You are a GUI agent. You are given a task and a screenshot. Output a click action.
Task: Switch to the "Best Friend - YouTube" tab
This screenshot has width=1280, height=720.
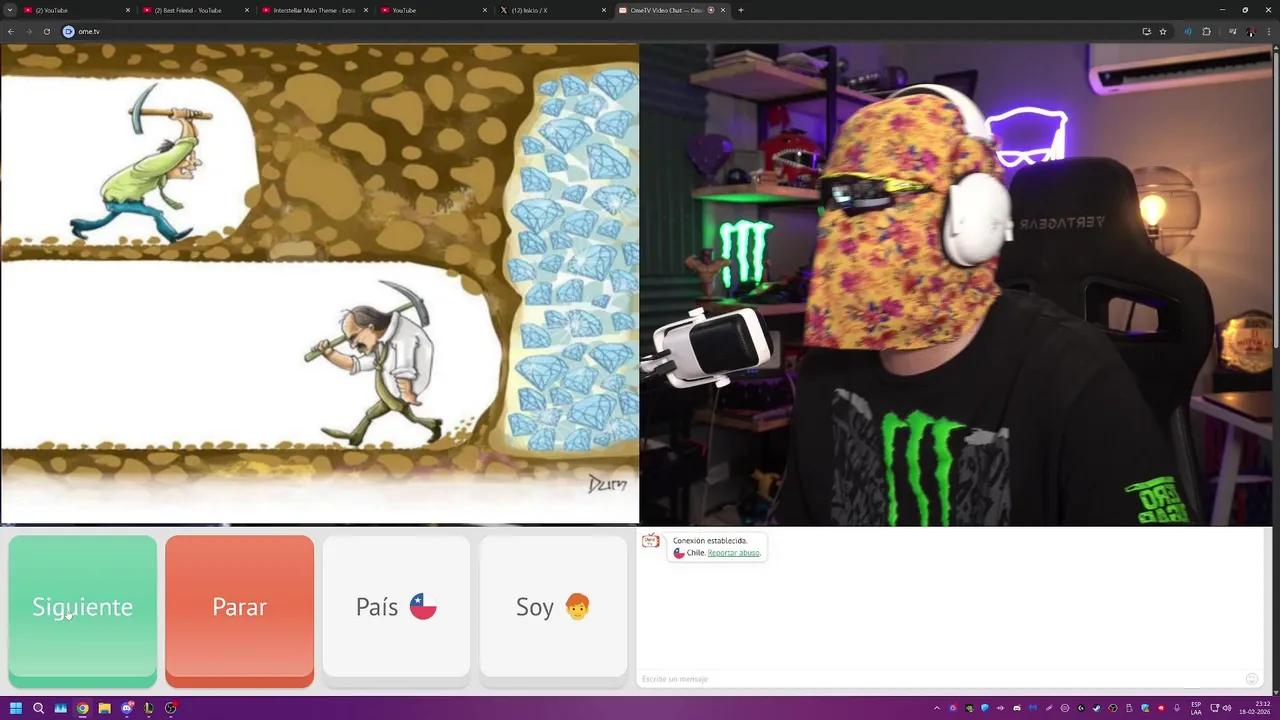(x=190, y=10)
